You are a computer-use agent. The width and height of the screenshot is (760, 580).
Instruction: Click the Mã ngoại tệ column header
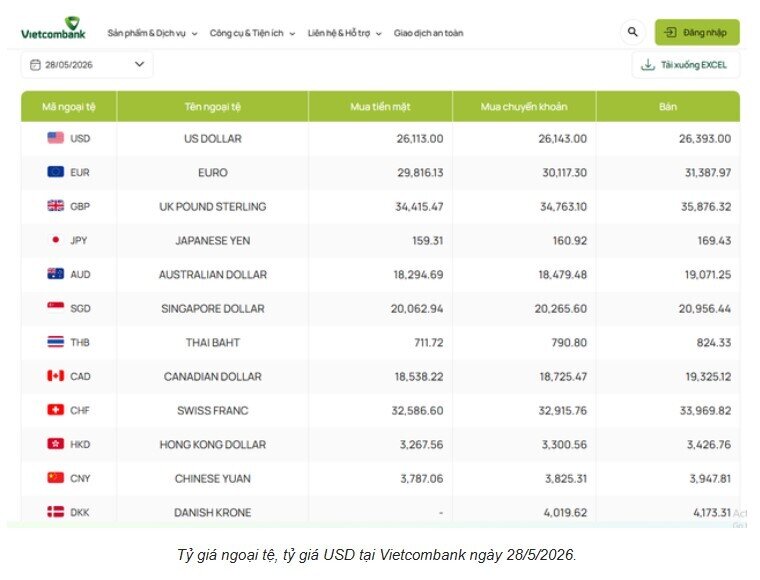[69, 107]
